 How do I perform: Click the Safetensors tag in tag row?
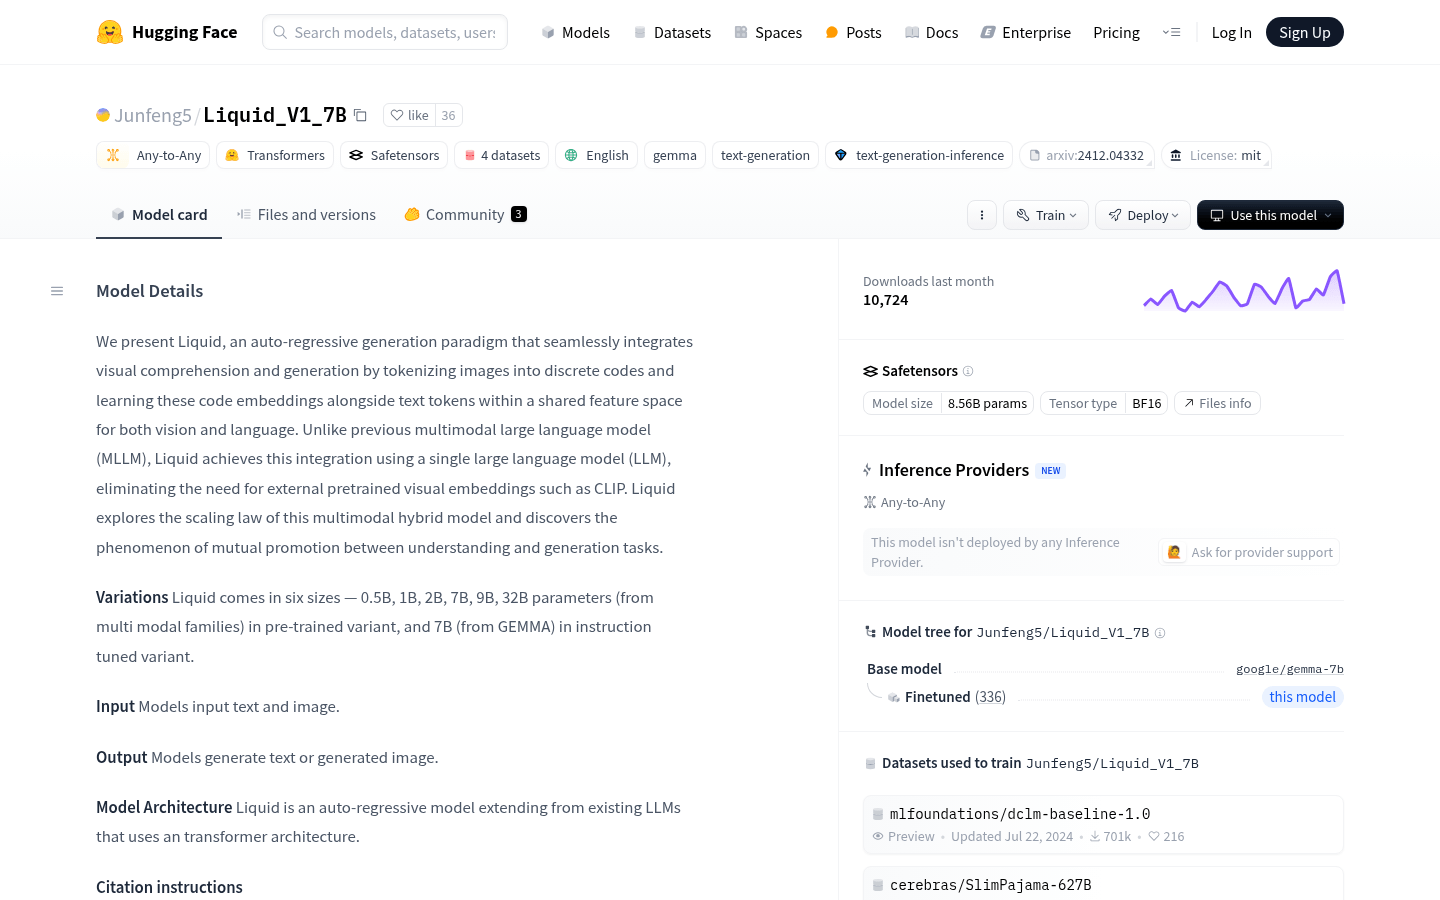point(394,155)
